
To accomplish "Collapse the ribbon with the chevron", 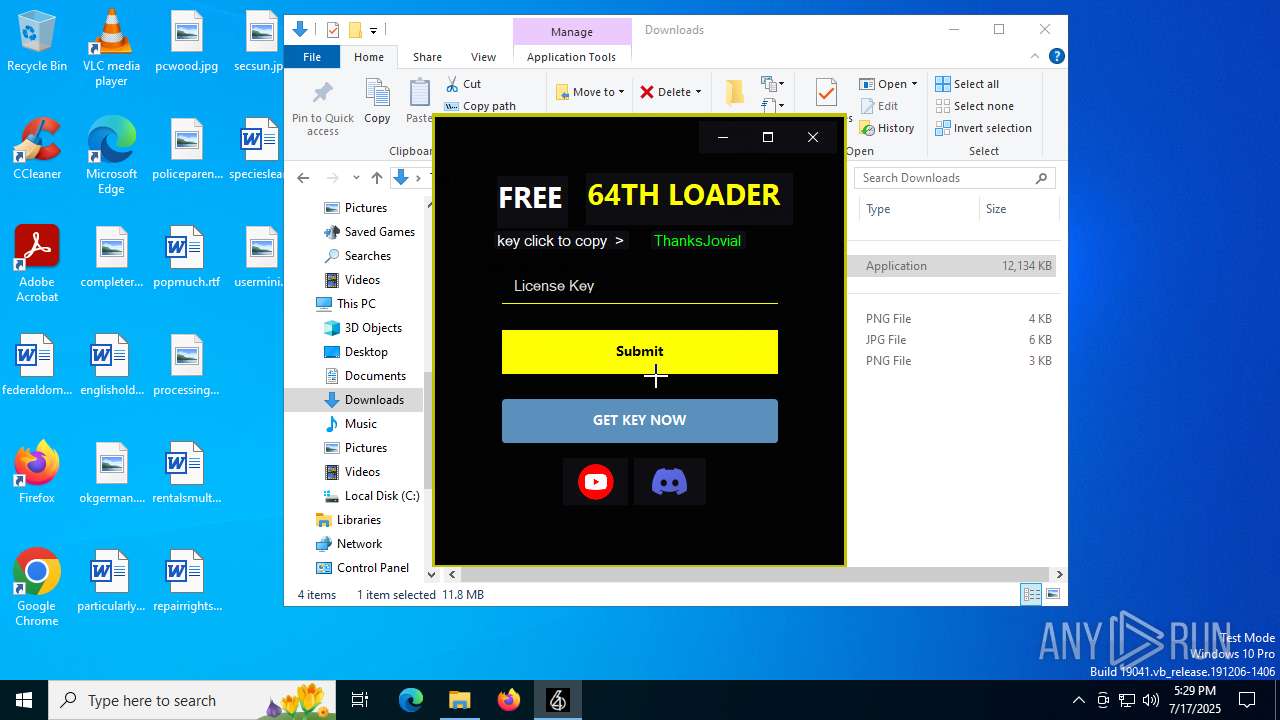I will (1035, 57).
